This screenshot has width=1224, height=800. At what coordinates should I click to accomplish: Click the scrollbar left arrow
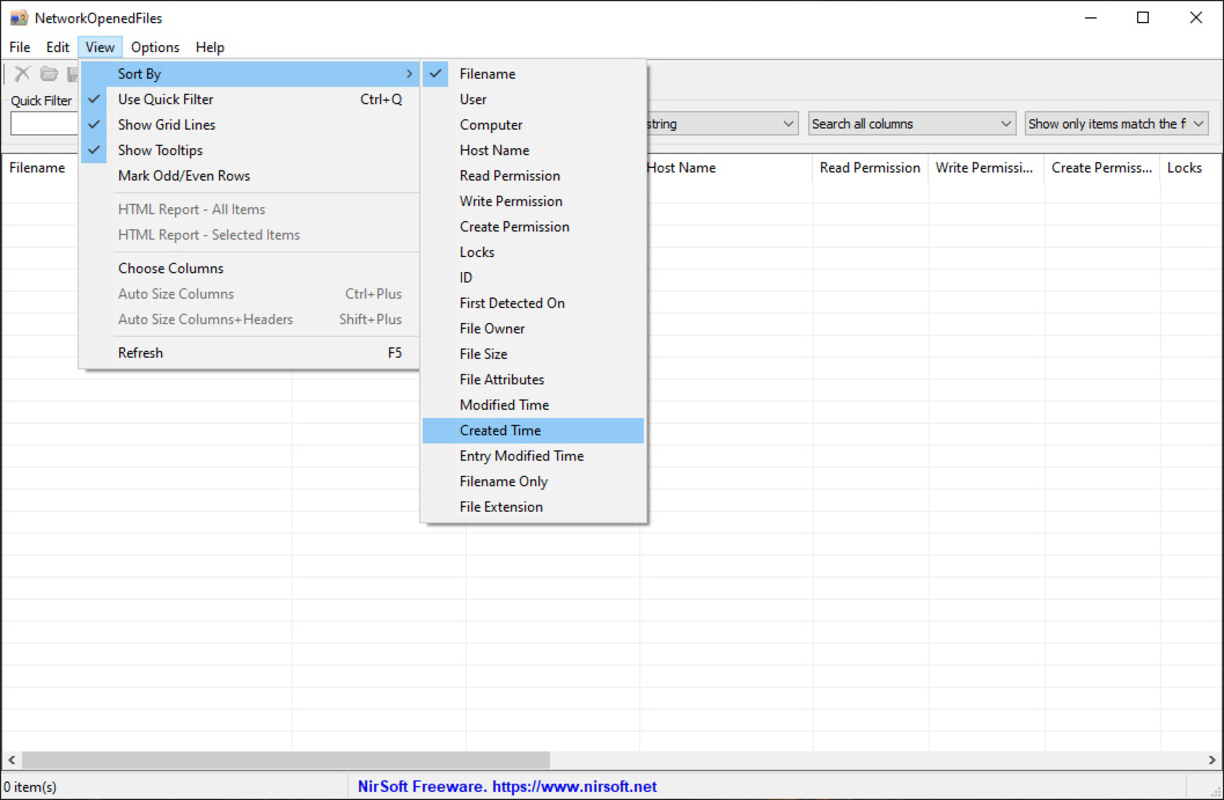point(11,761)
